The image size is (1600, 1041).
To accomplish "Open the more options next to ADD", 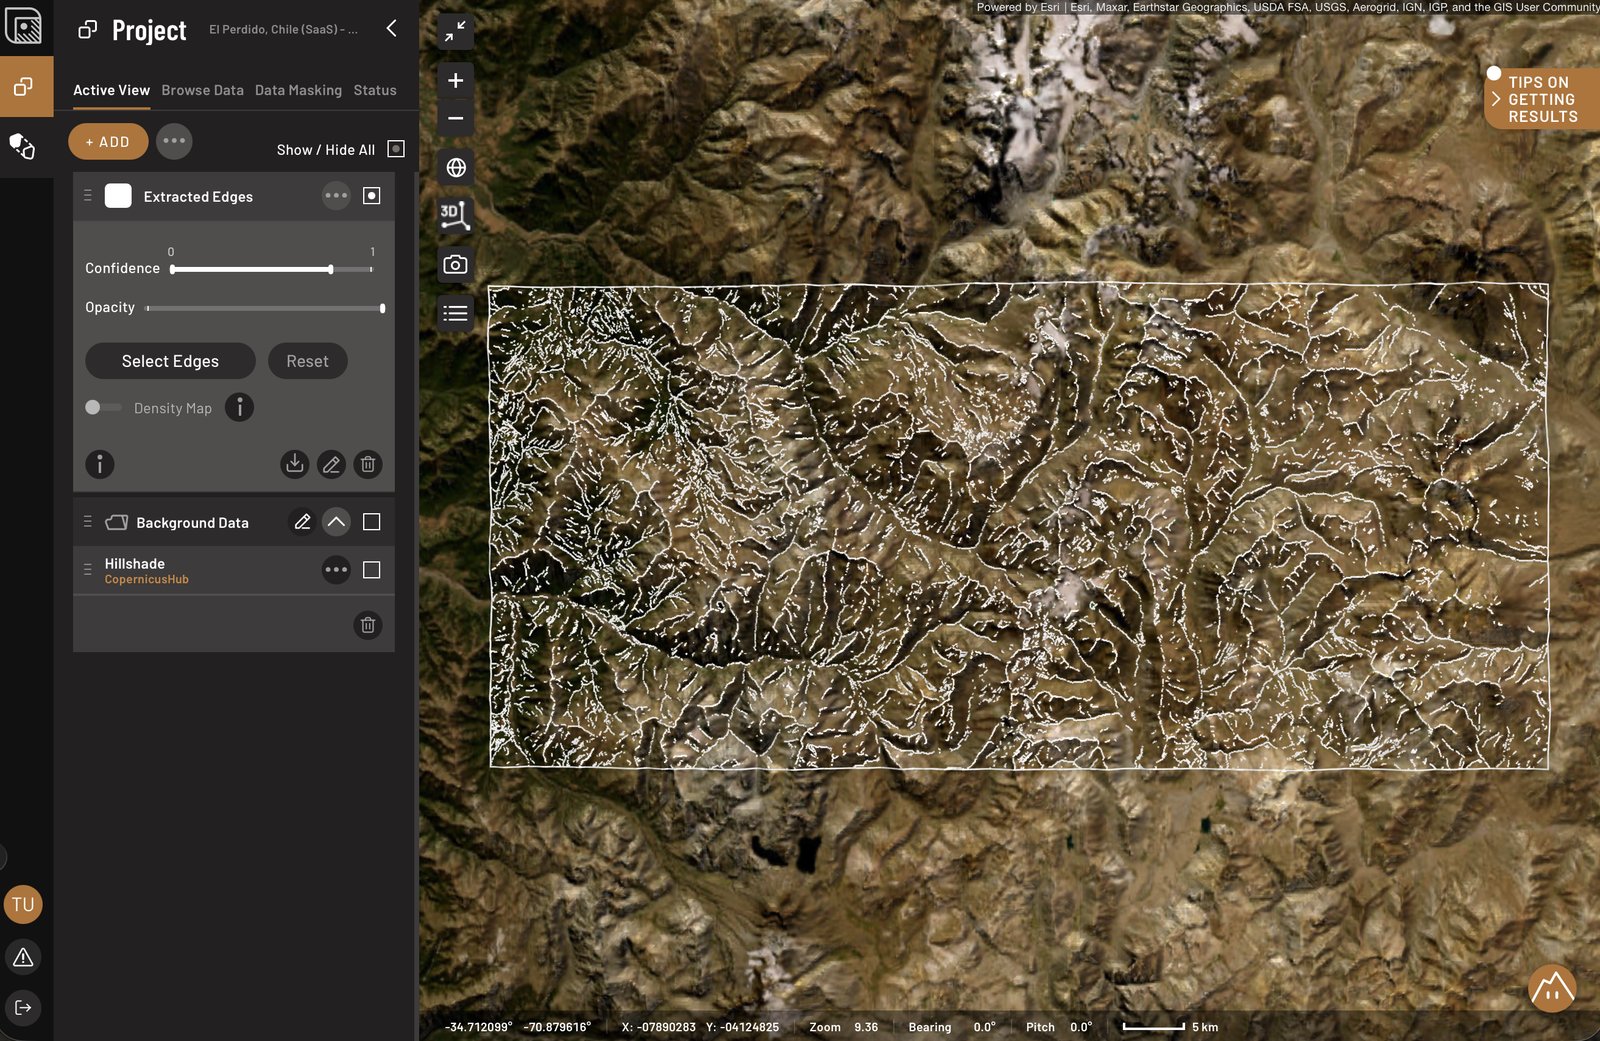I will pyautogui.click(x=174, y=141).
